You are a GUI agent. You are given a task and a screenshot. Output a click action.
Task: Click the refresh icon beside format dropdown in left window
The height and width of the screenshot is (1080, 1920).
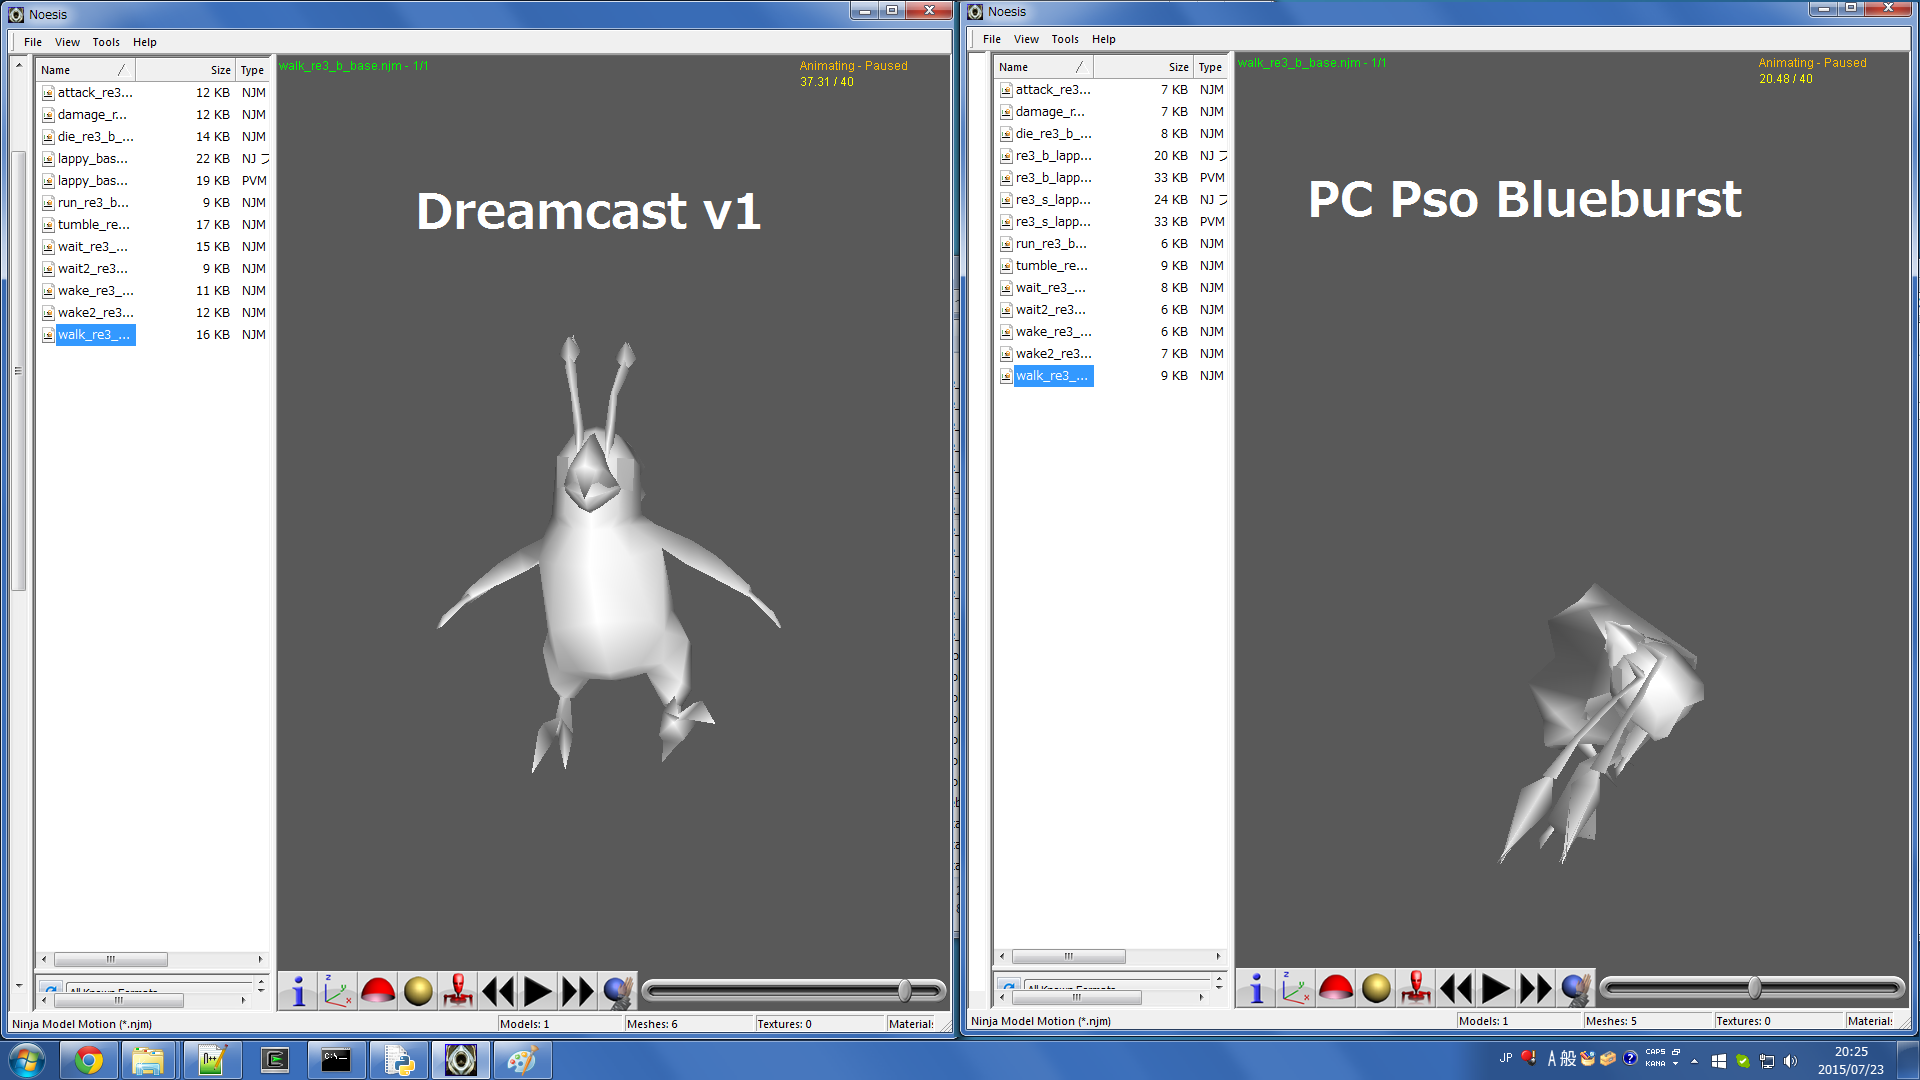pyautogui.click(x=50, y=988)
